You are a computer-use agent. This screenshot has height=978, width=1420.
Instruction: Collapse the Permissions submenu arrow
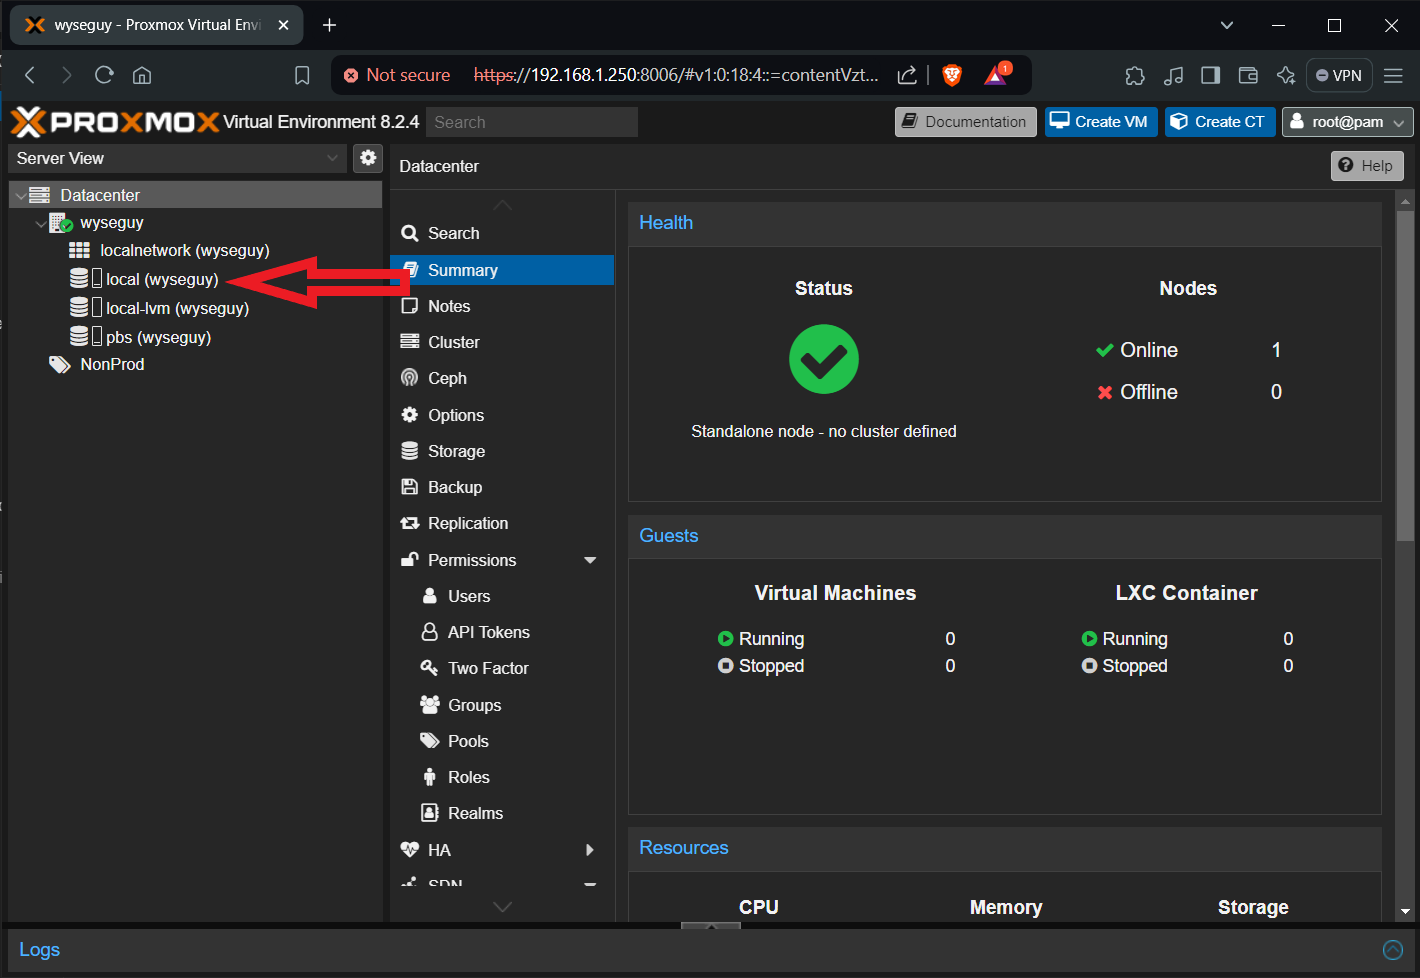pyautogui.click(x=590, y=560)
